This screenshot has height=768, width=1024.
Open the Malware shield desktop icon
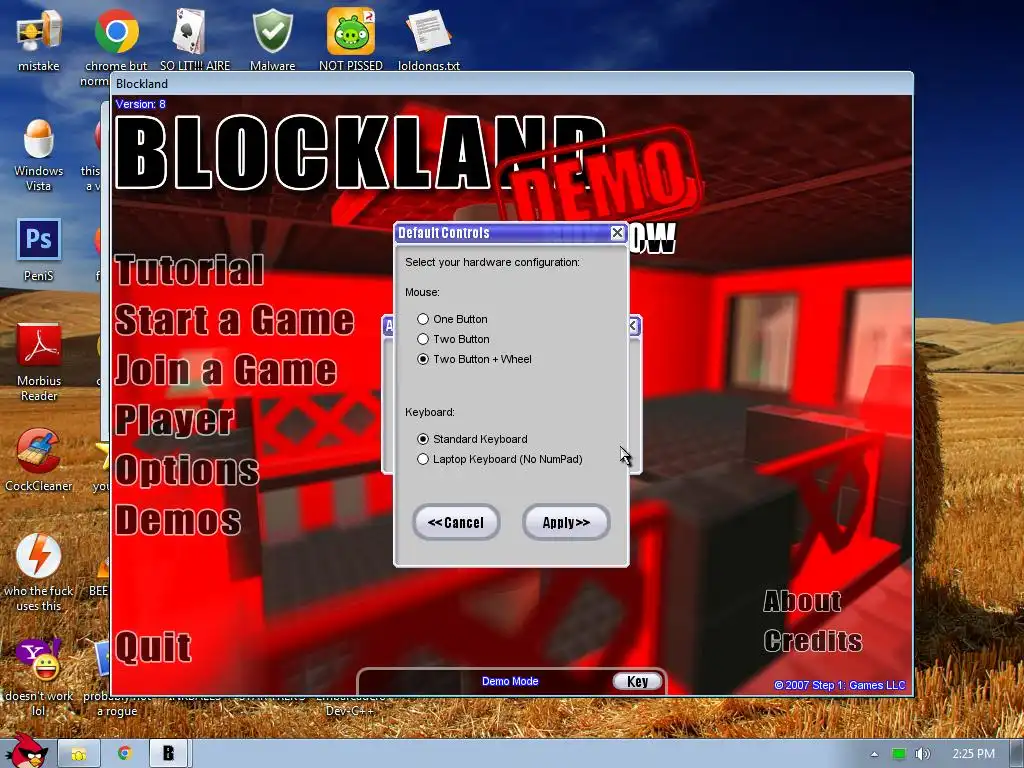click(x=272, y=39)
